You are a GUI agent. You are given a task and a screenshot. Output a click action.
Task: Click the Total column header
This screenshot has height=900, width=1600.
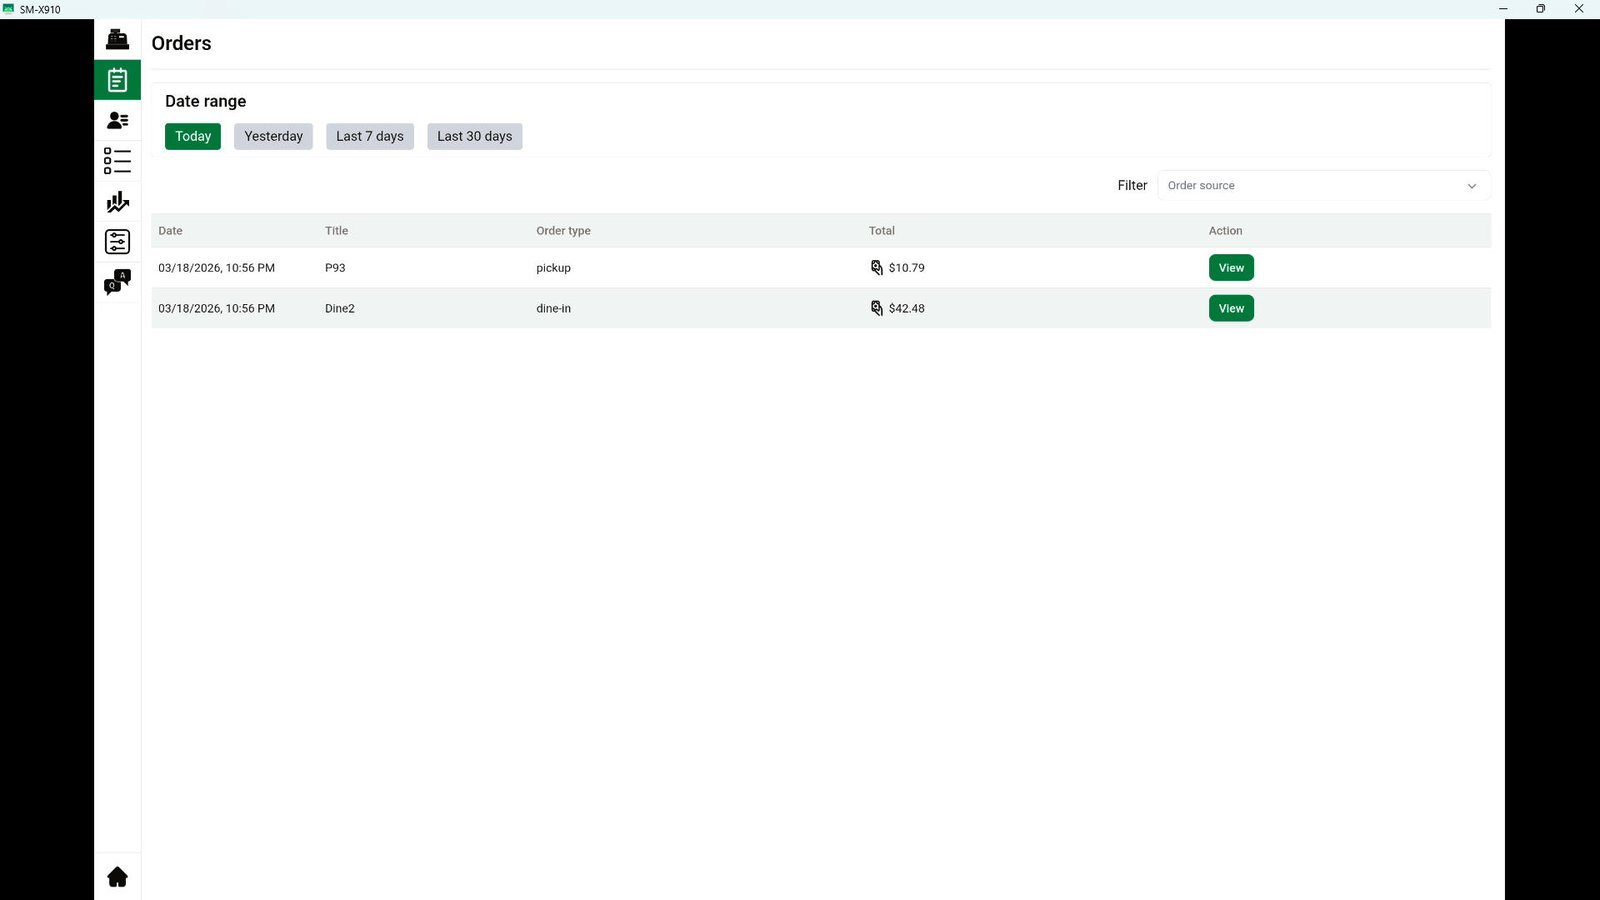pyautogui.click(x=881, y=231)
